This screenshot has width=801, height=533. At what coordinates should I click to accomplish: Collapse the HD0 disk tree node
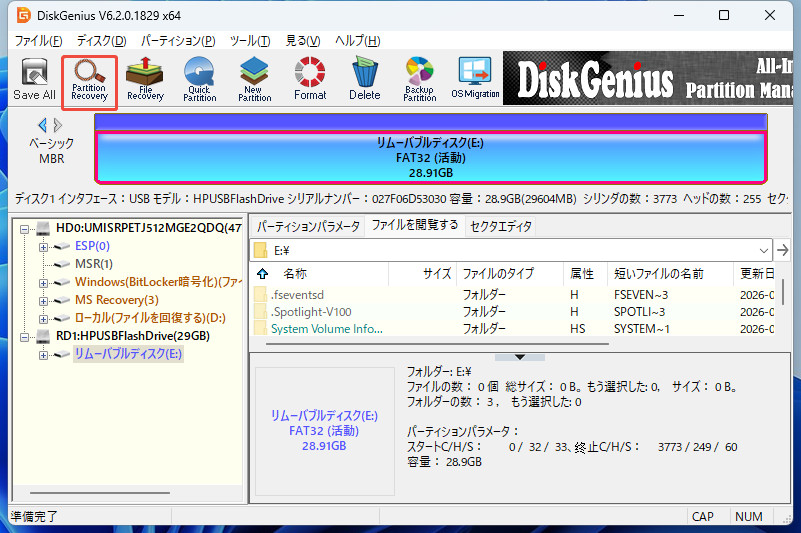tap(24, 229)
